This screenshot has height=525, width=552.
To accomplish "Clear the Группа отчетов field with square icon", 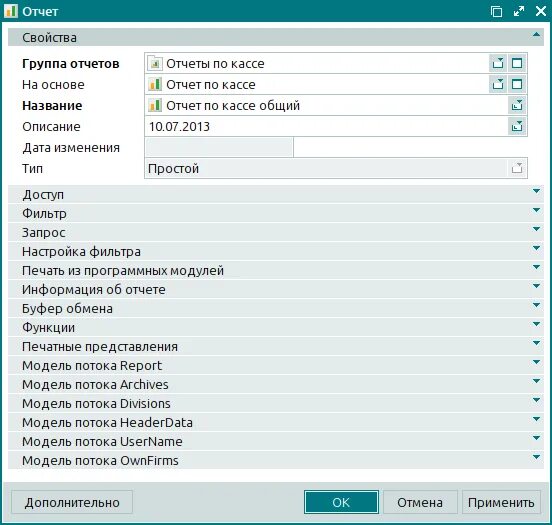I will [517, 64].
